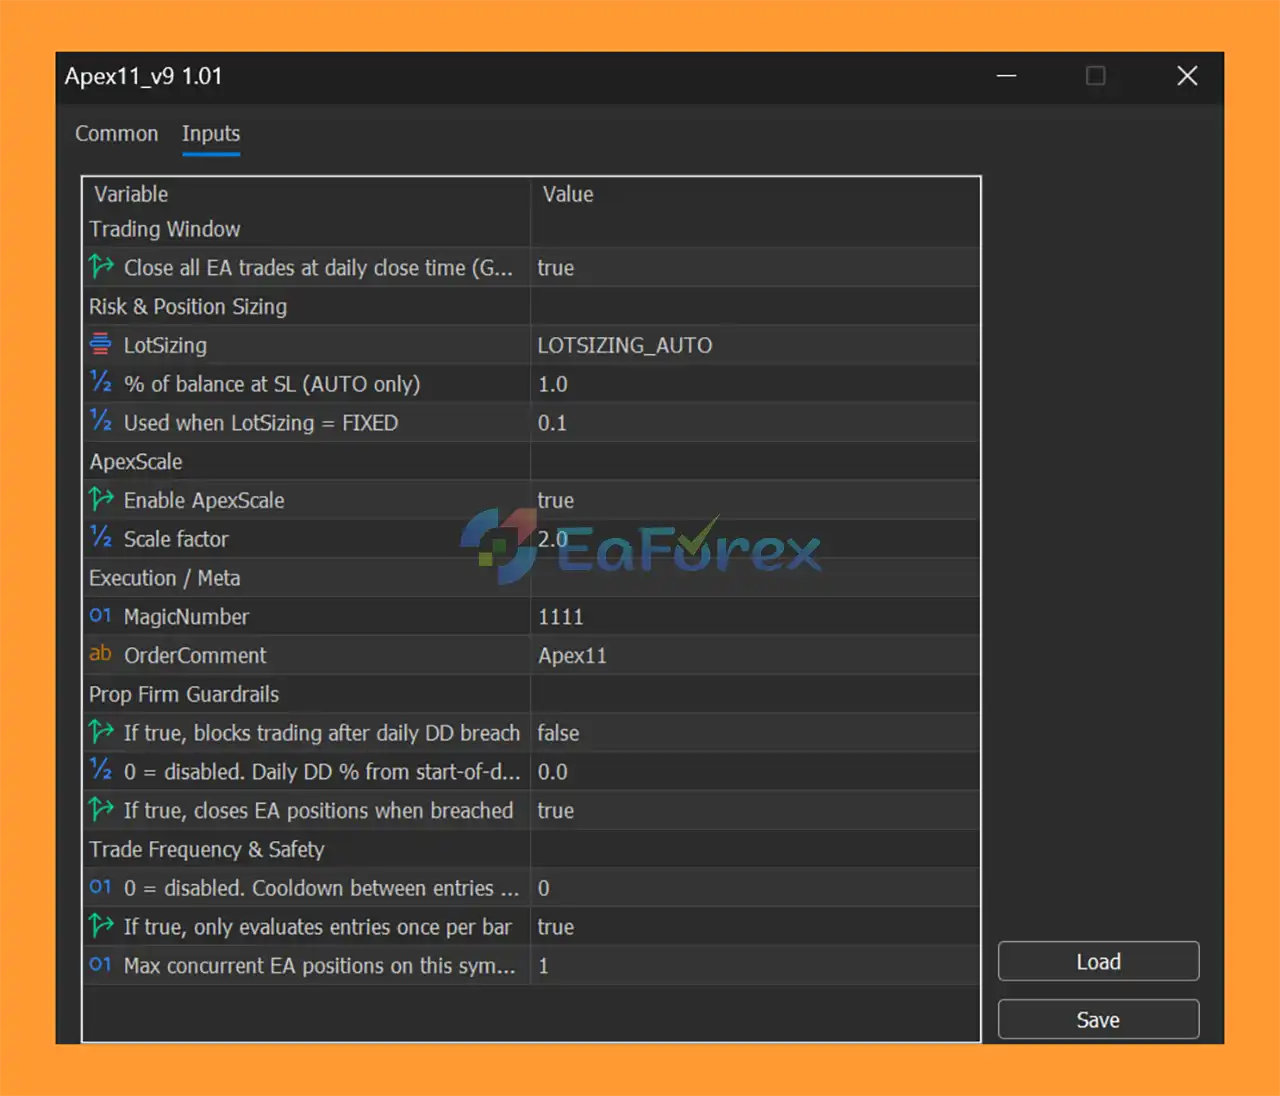Click the arrow icon next to Enable ApexScale

101,499
